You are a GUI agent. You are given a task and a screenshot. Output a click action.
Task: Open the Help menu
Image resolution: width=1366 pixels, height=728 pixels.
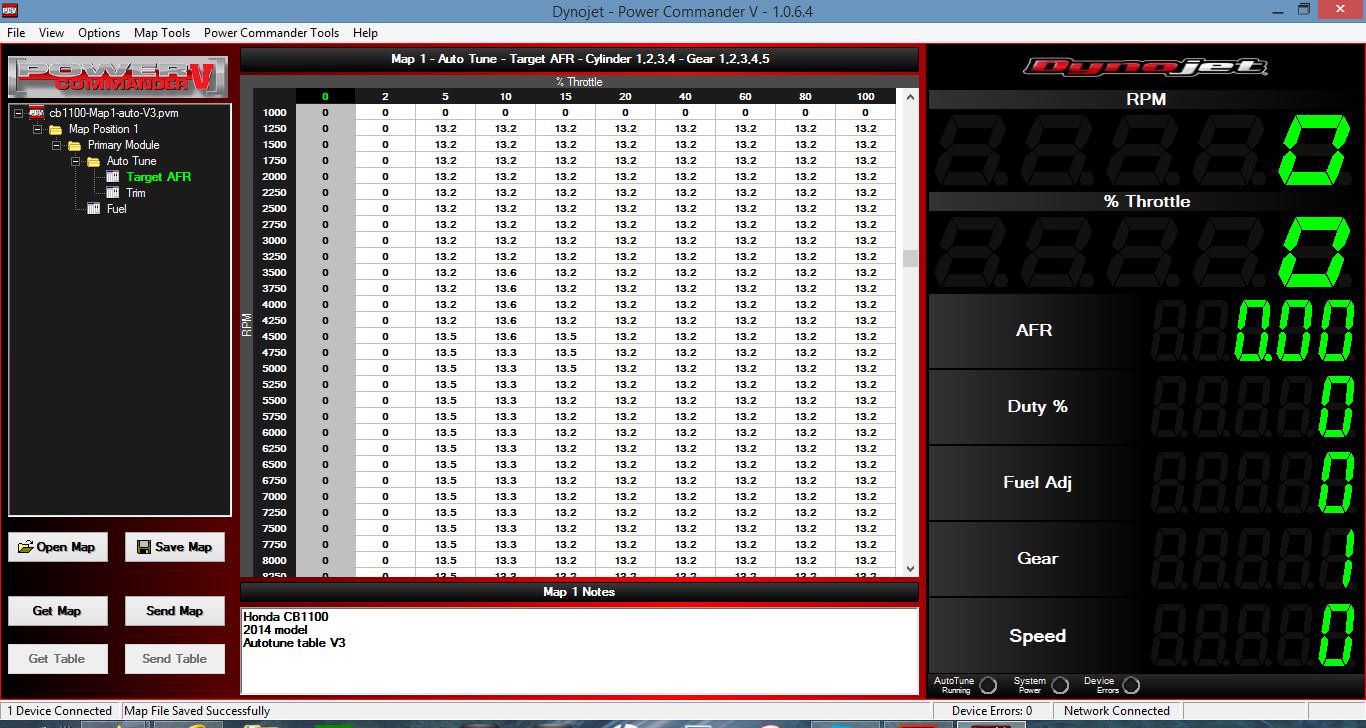tap(365, 33)
